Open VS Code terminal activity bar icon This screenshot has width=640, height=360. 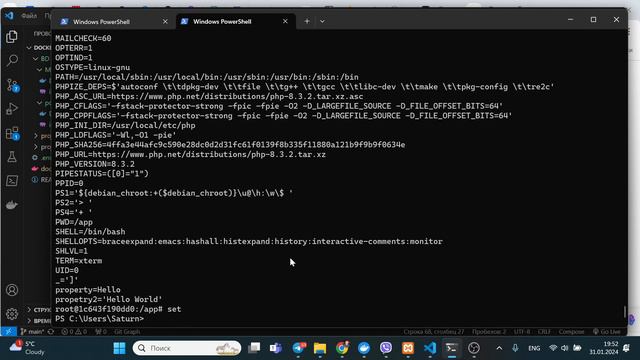(x=12, y=181)
